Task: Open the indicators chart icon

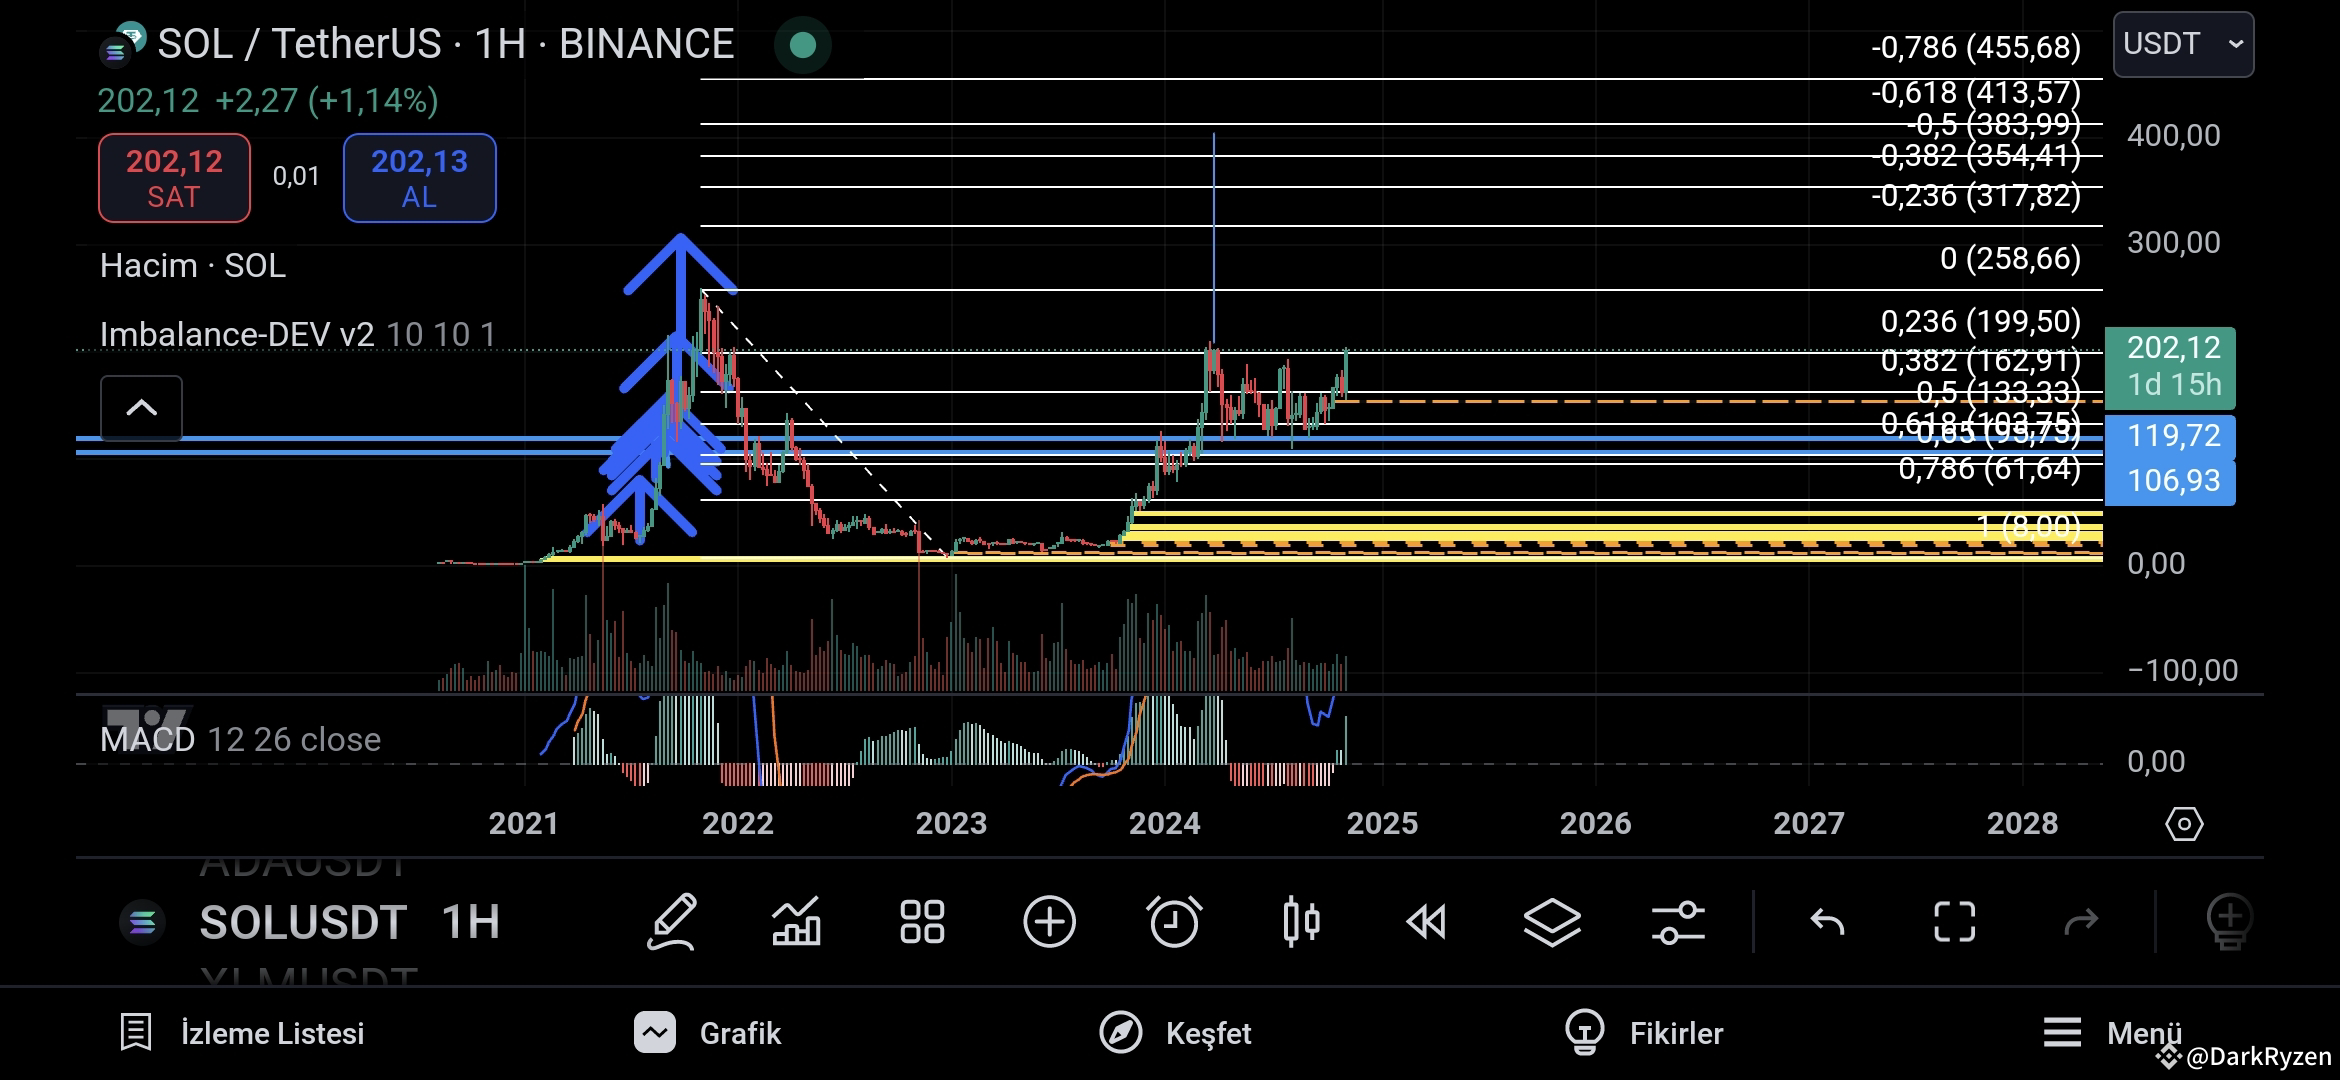Action: pyautogui.click(x=797, y=921)
